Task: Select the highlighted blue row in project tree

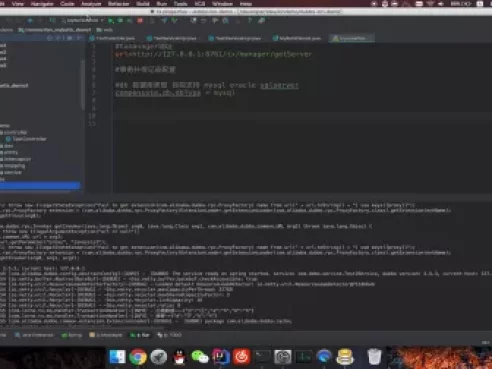Action: click(40, 185)
